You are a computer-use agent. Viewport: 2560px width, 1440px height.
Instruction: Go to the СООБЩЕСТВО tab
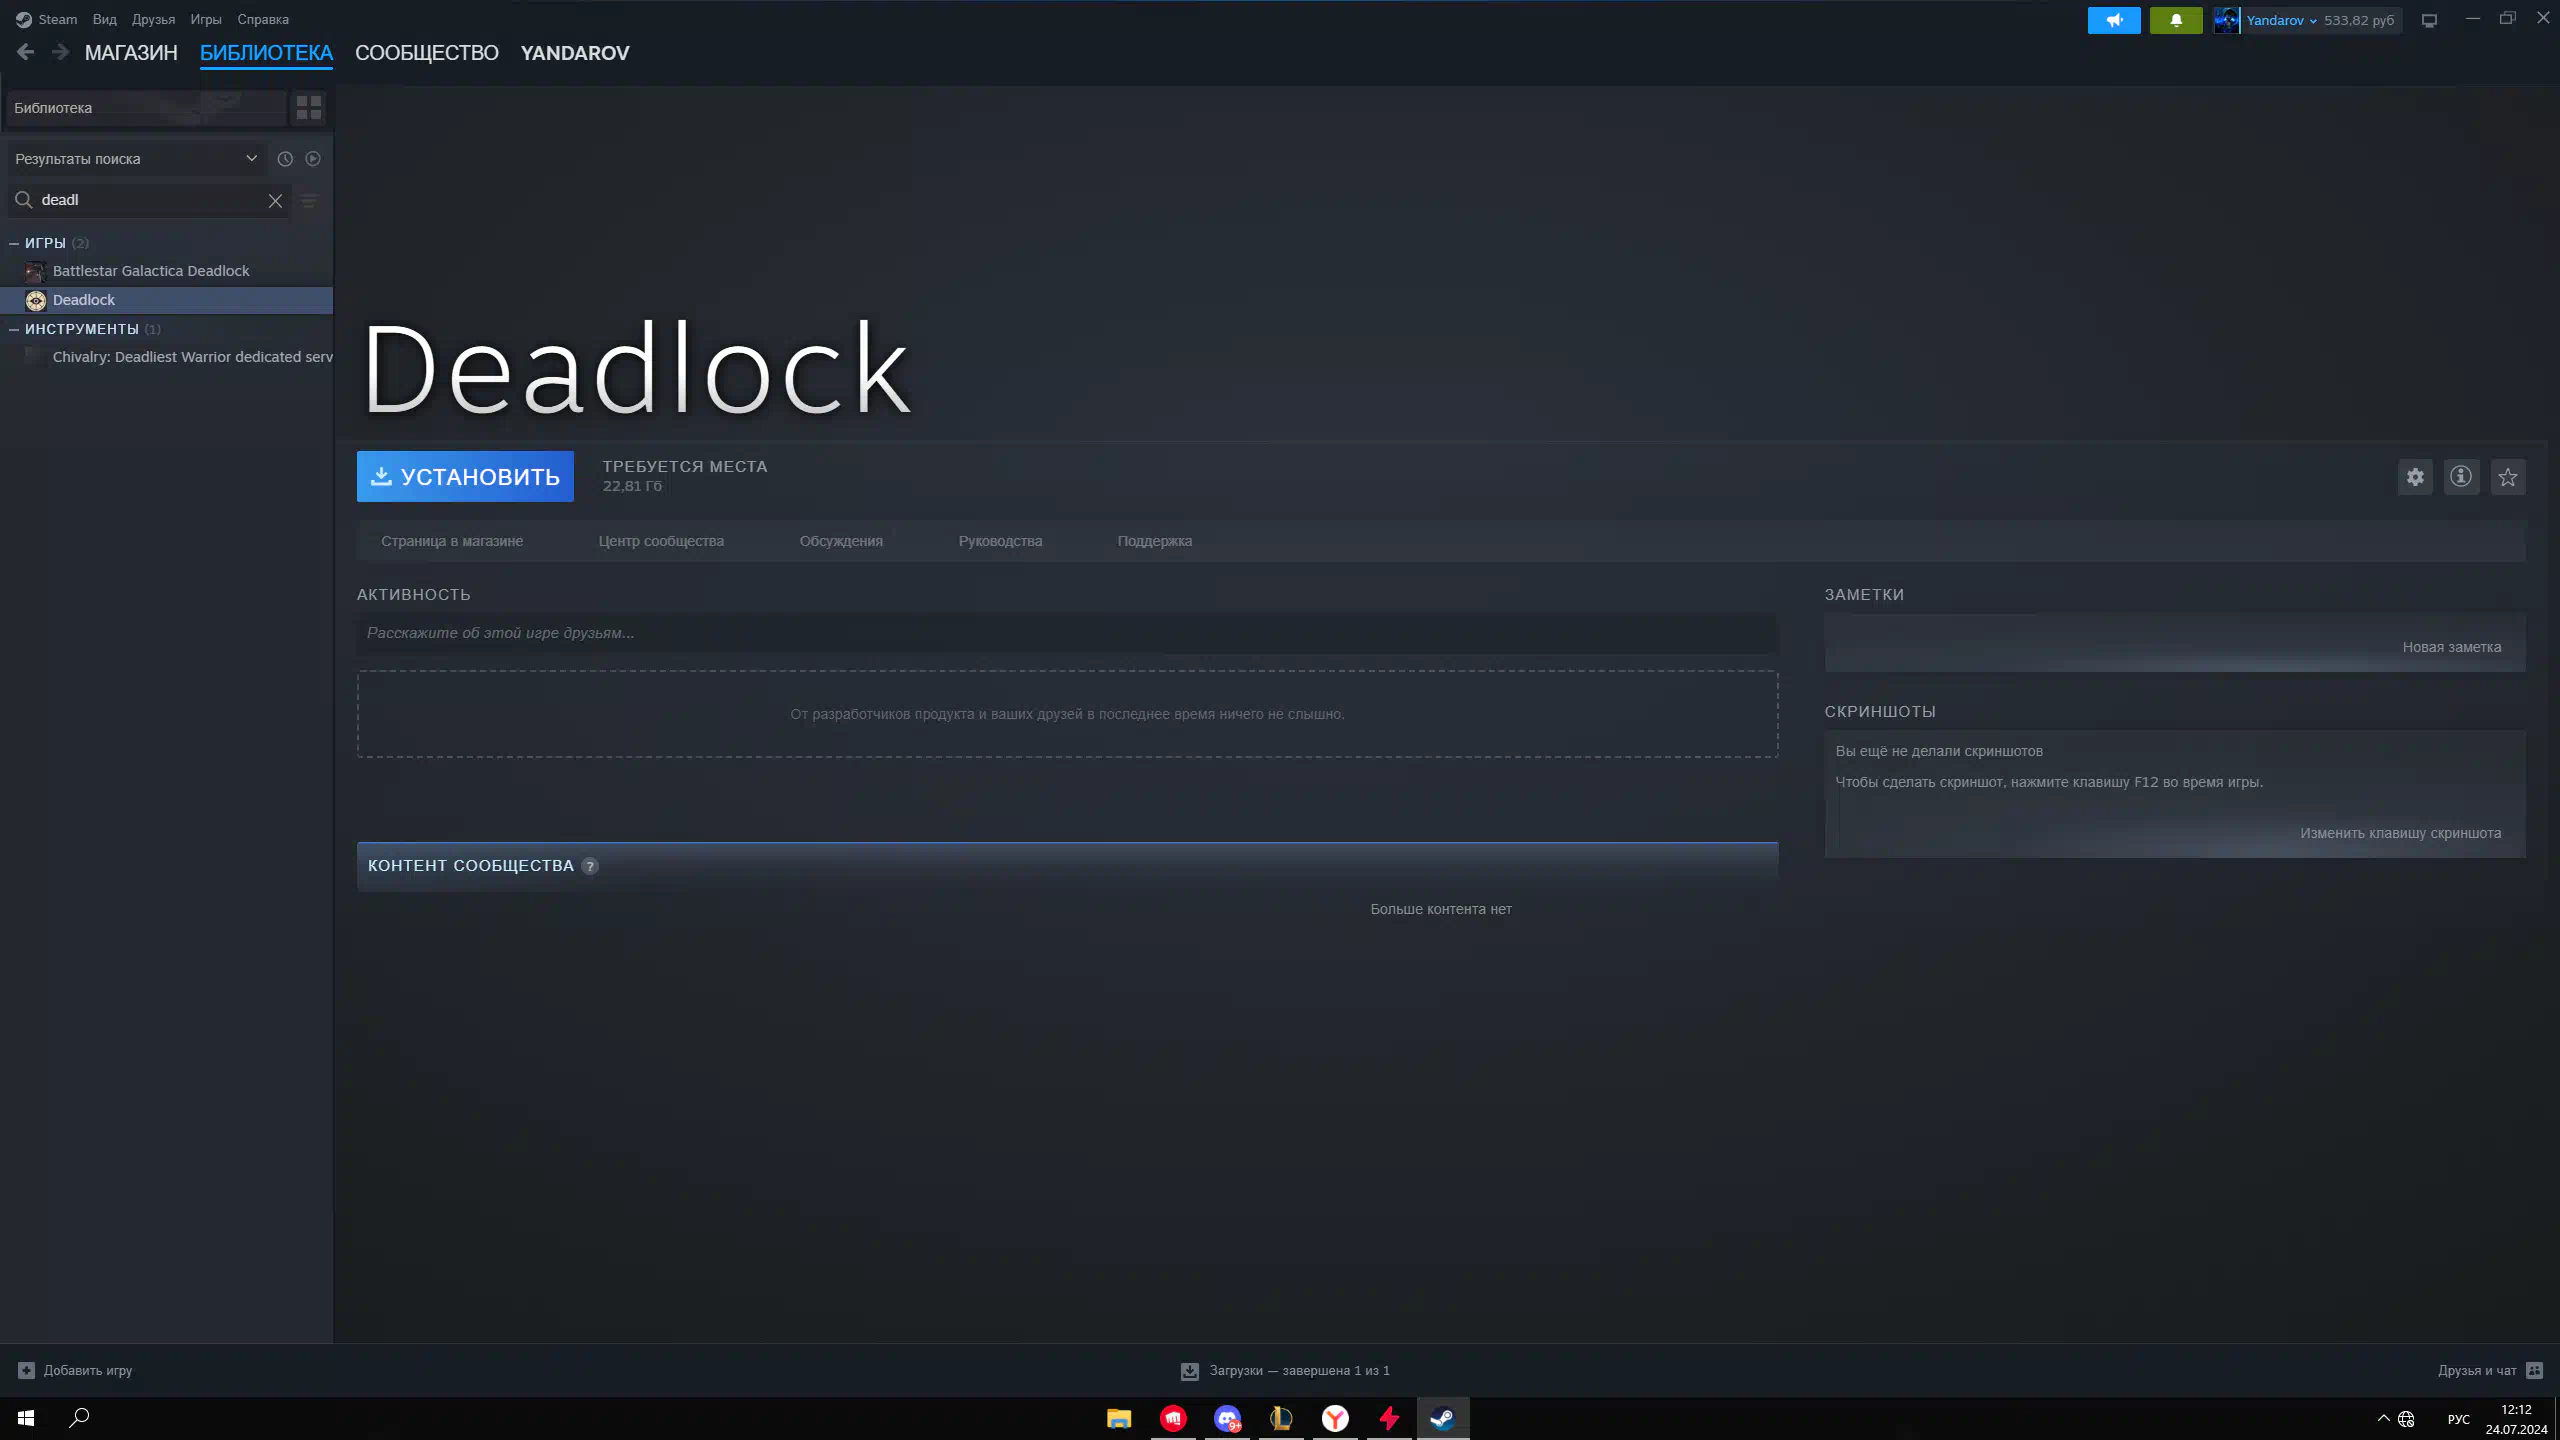[x=427, y=53]
